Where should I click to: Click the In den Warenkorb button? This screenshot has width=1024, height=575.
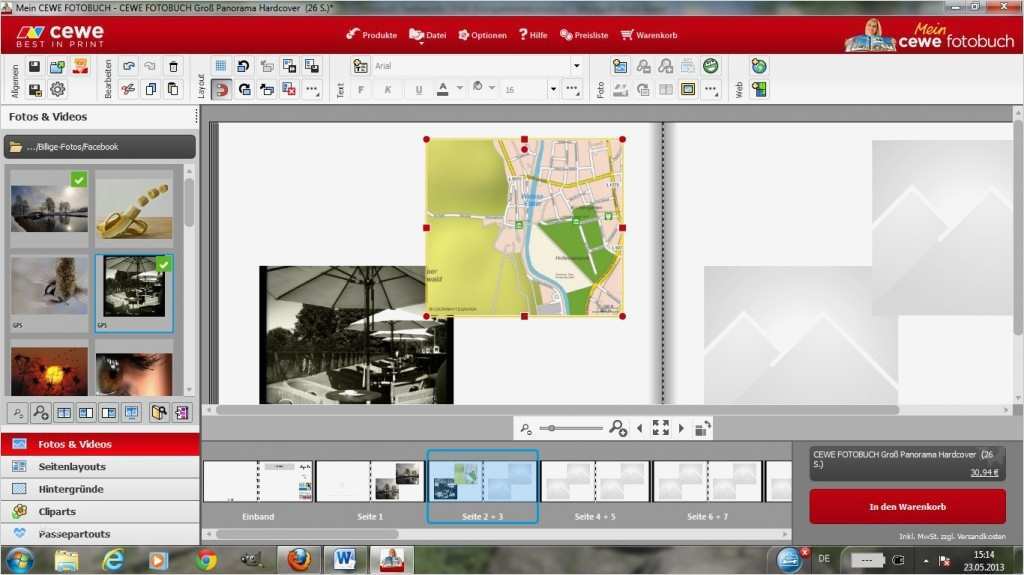tap(907, 507)
